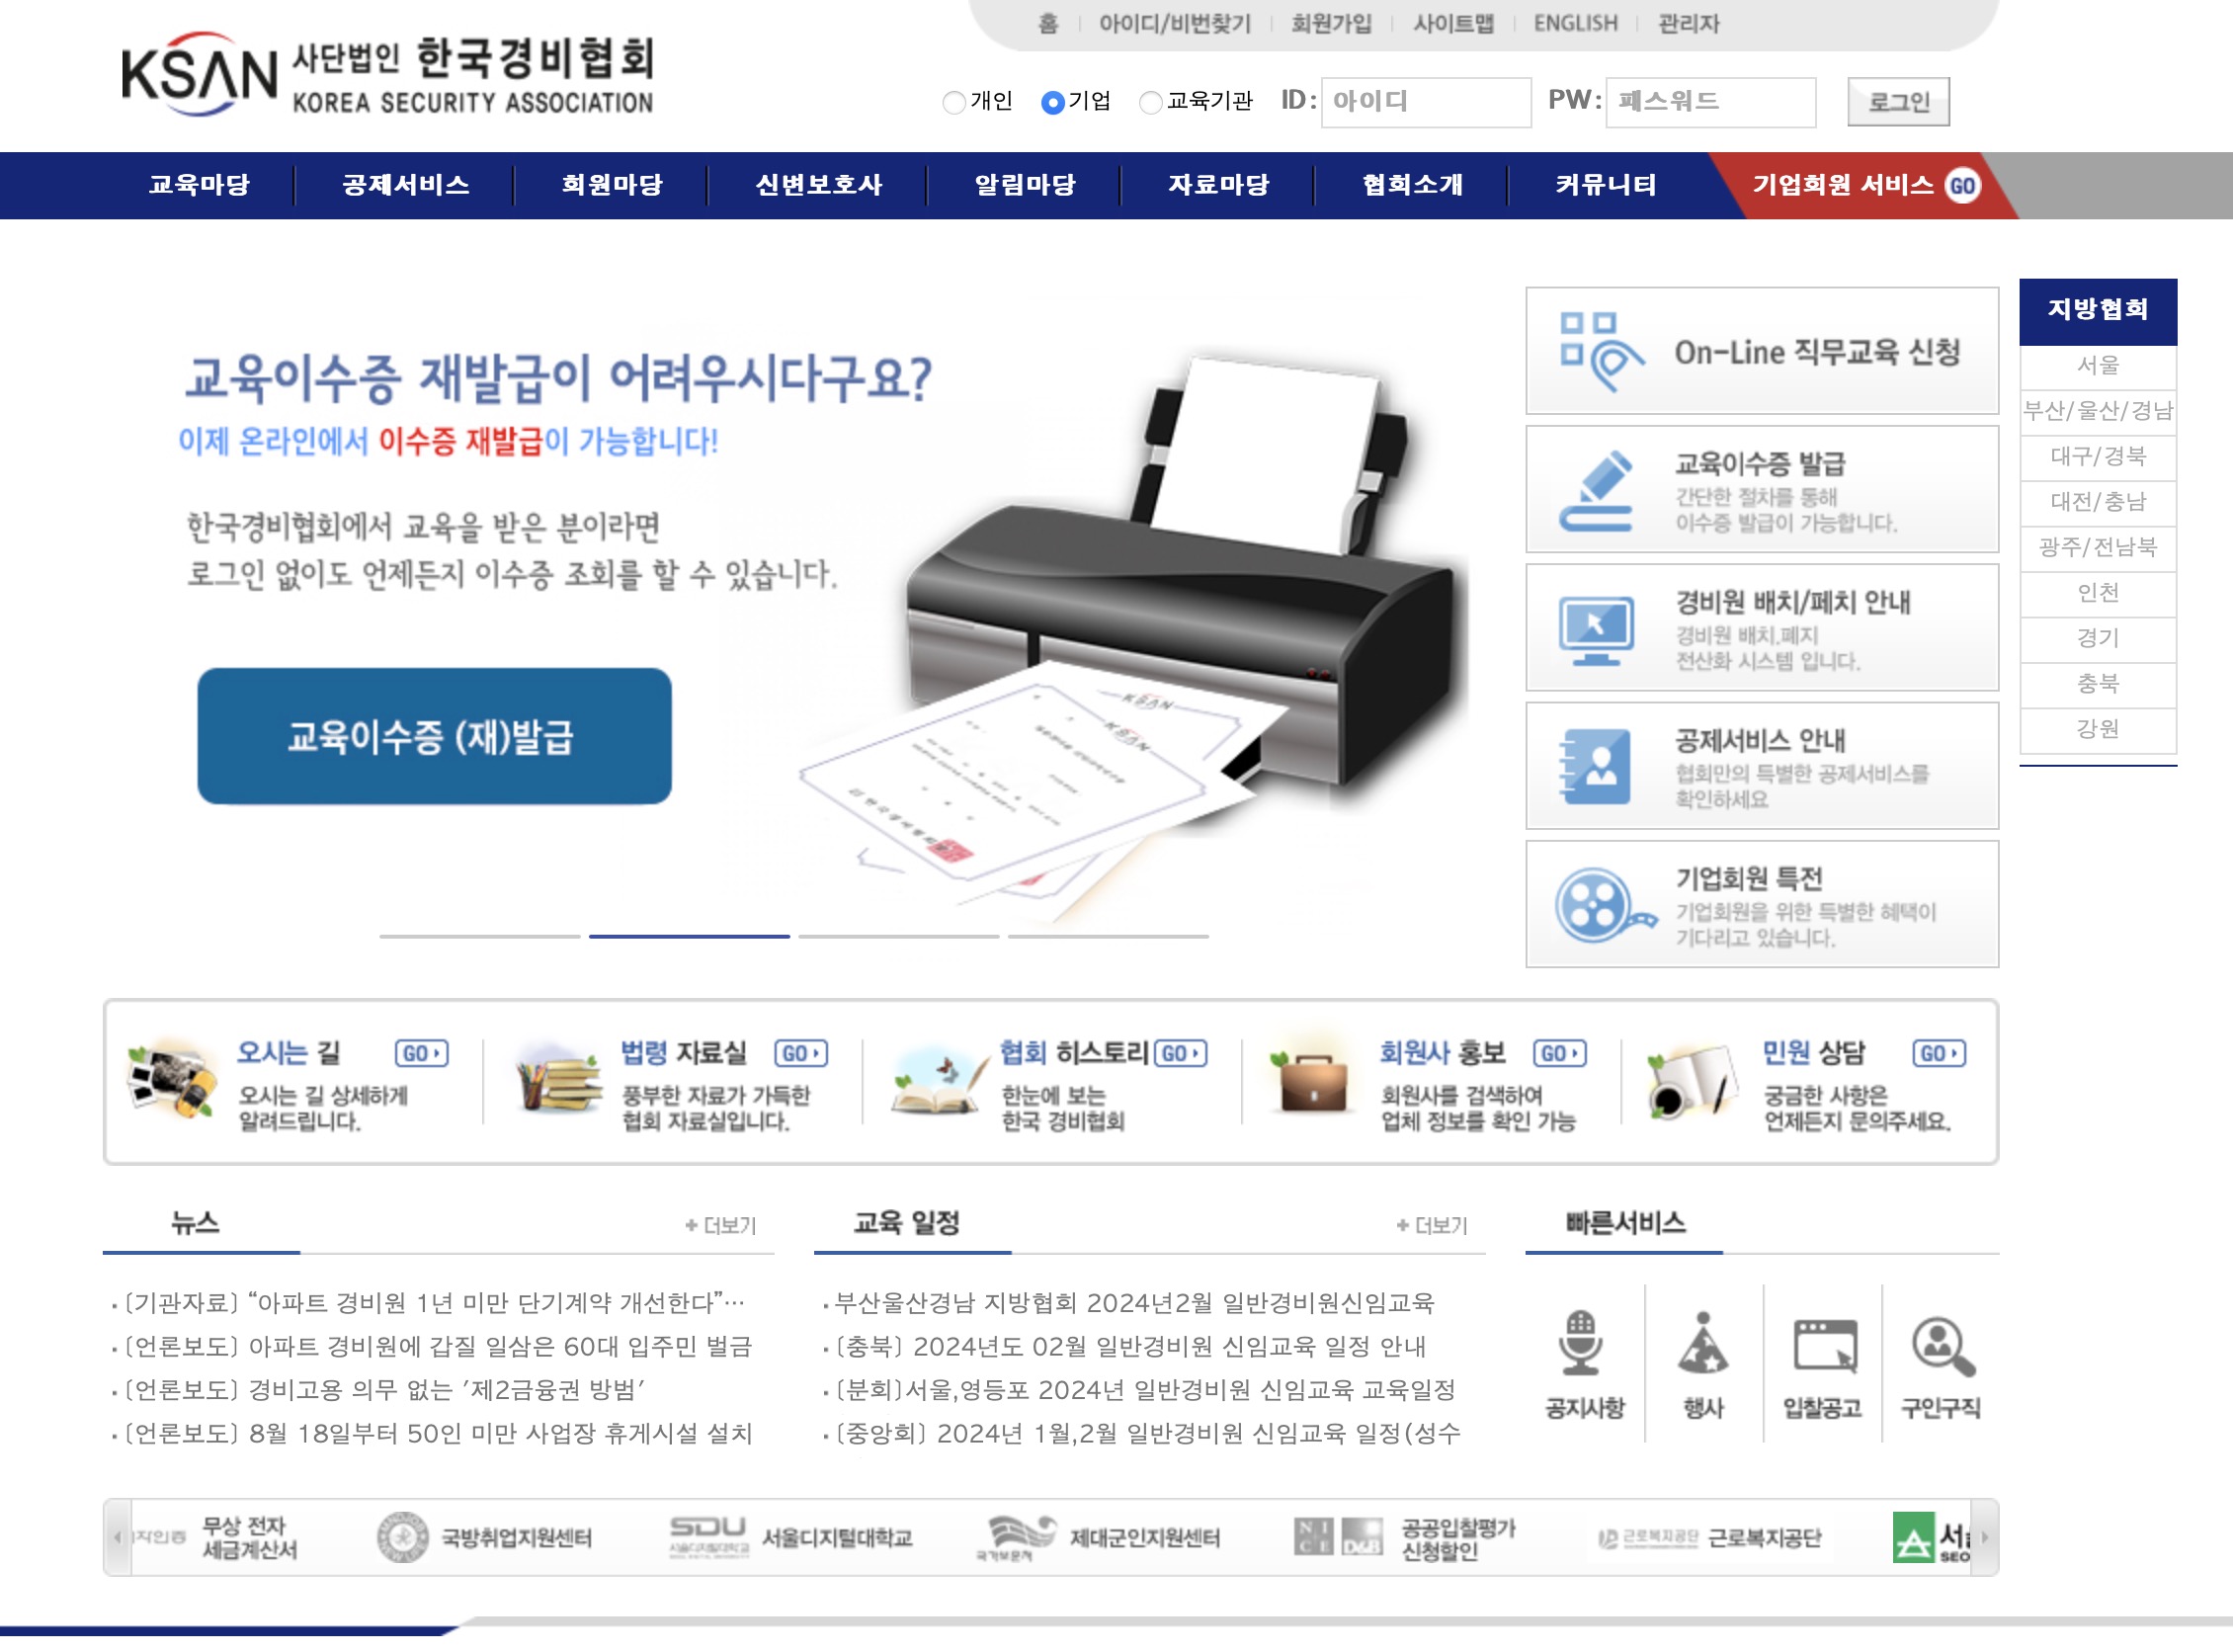The image size is (2233, 1652).
Task: Expand more news with 더보기
Action: click(722, 1224)
